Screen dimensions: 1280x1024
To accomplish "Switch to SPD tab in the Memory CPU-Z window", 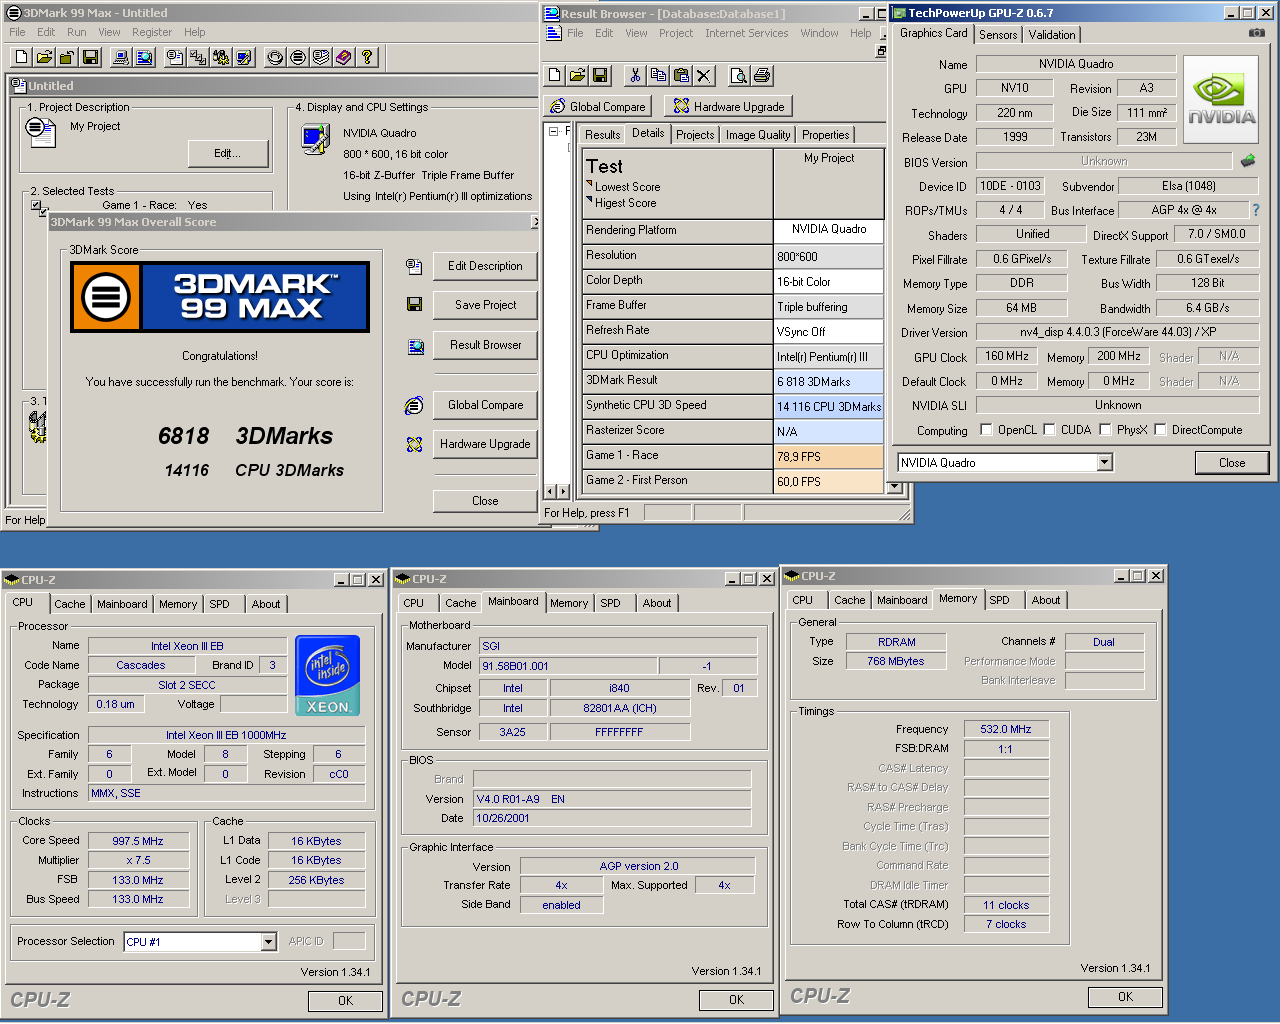I will pos(1000,600).
